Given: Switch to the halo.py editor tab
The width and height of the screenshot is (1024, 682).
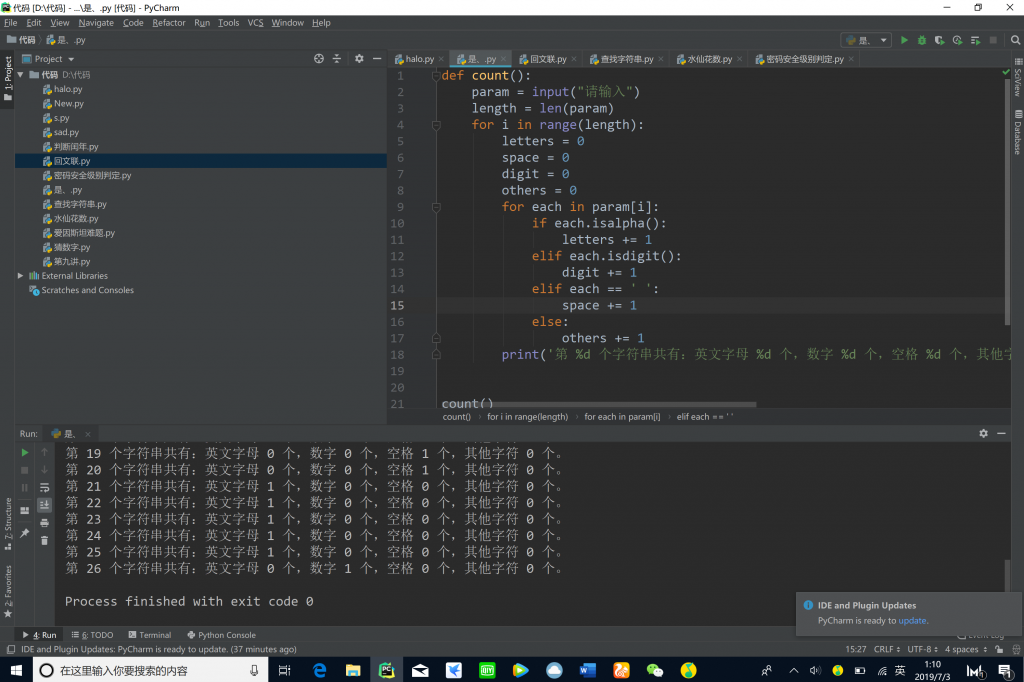Looking at the screenshot, I should [419, 59].
